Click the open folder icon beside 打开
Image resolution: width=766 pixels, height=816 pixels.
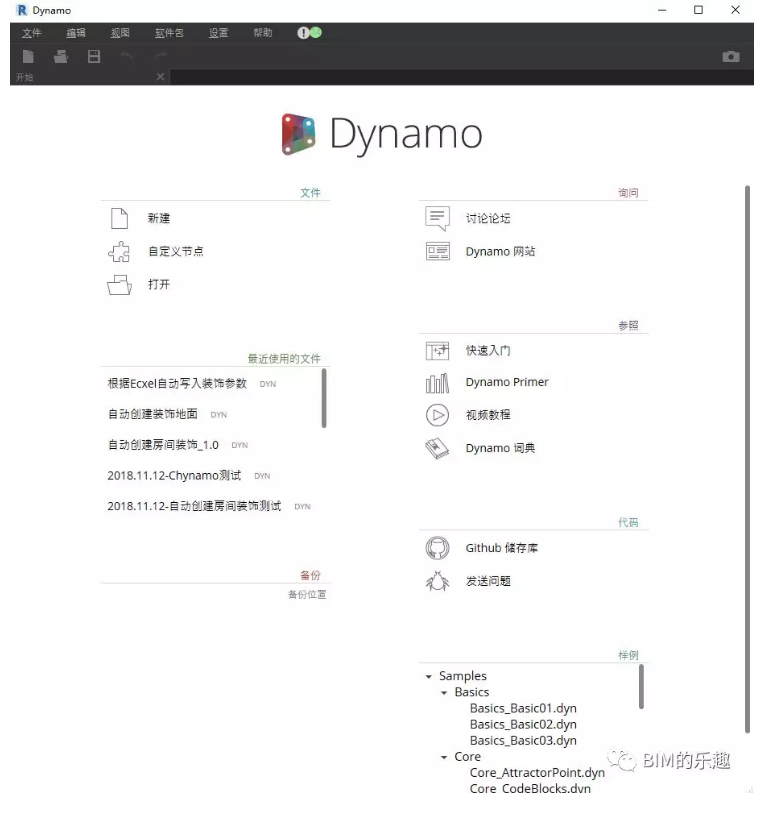pyautogui.click(x=119, y=285)
